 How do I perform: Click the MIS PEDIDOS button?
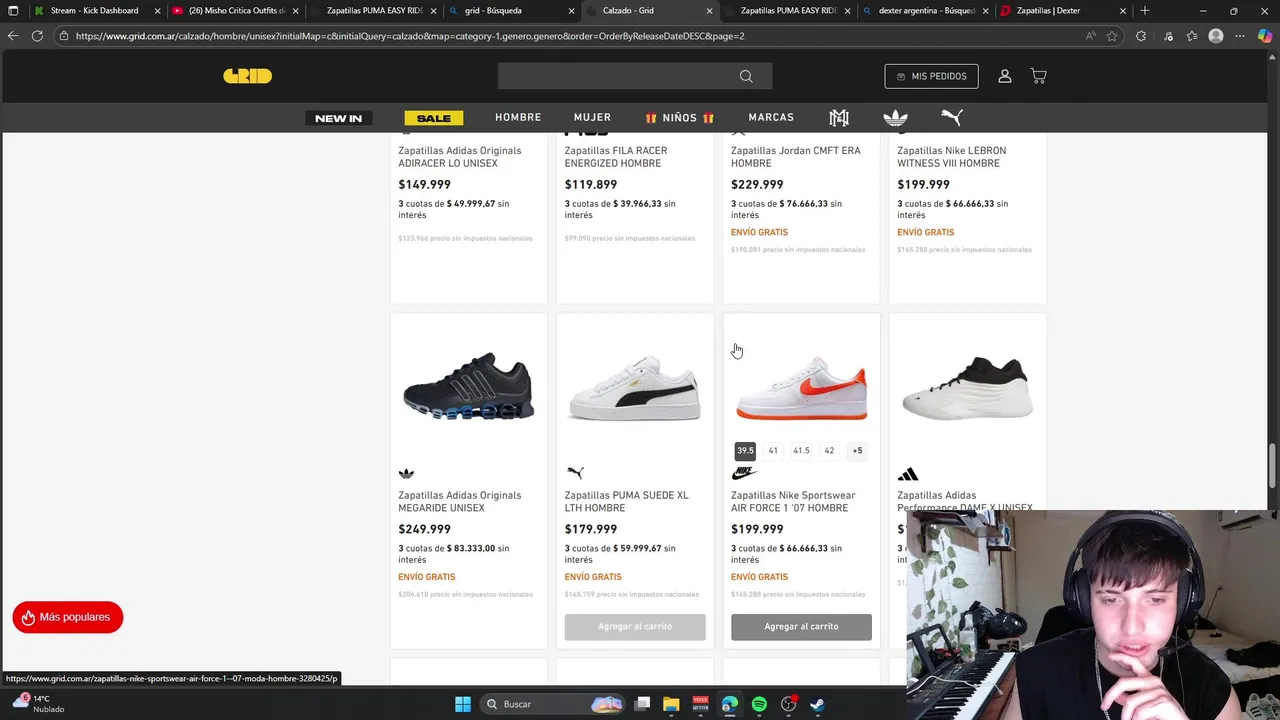point(931,76)
